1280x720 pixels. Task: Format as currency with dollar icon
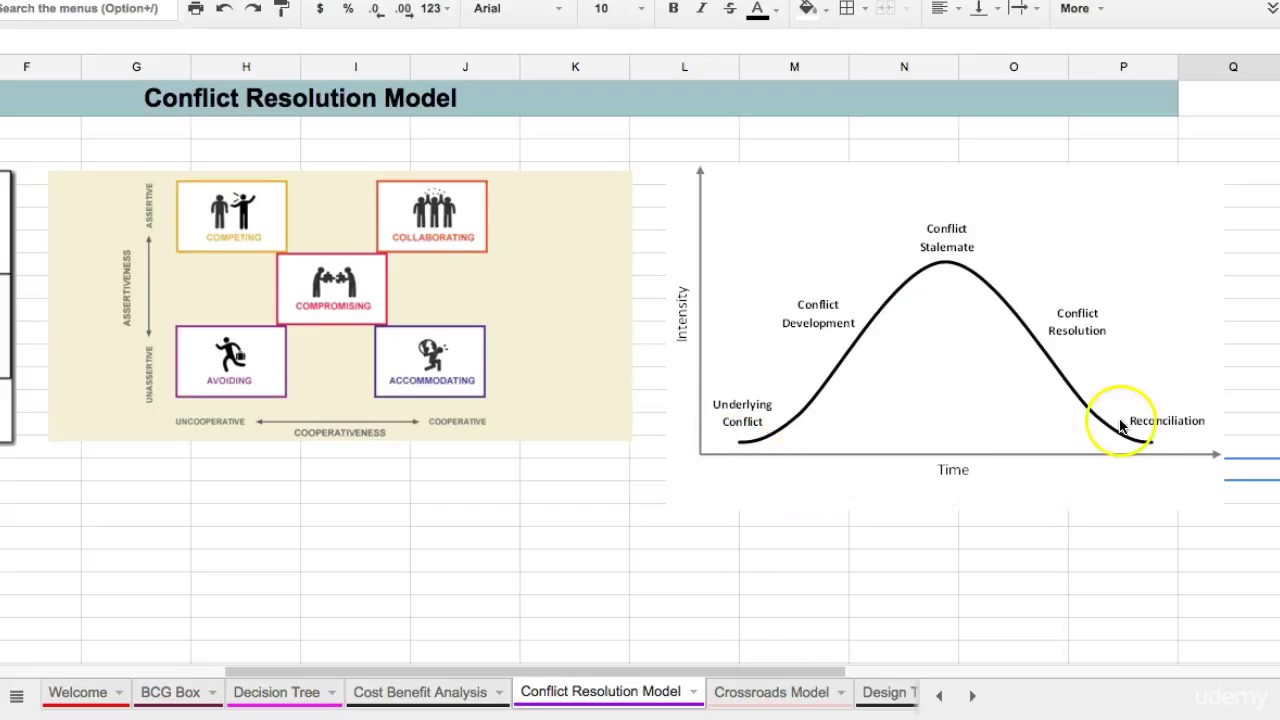[x=320, y=8]
